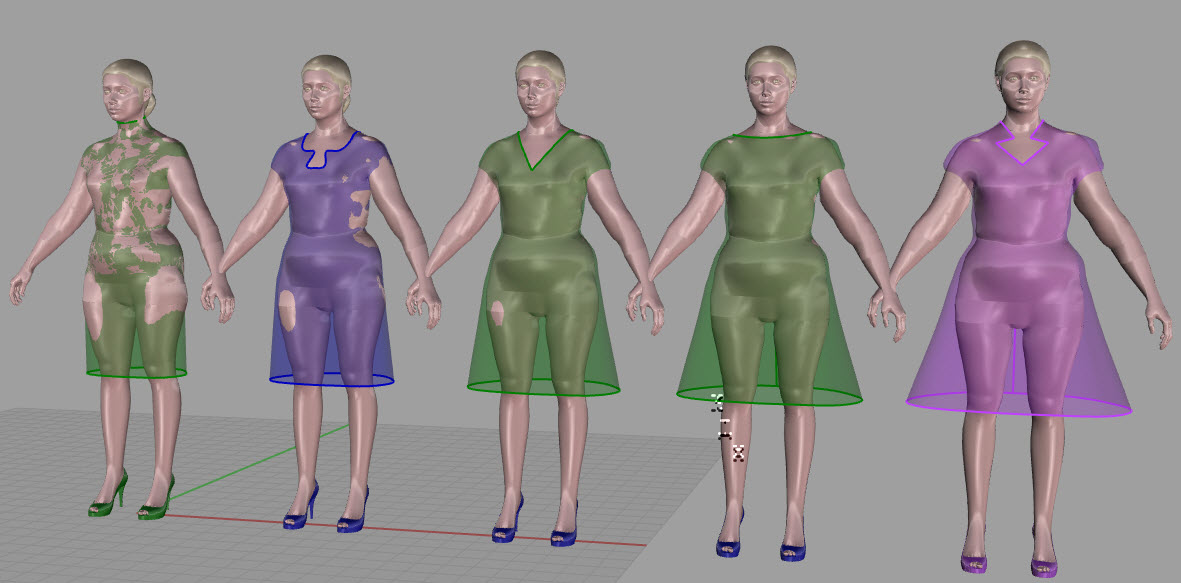This screenshot has width=1181, height=583.
Task: Pick the green boat-neck curve on fourth mannequin
Action: (x=771, y=138)
